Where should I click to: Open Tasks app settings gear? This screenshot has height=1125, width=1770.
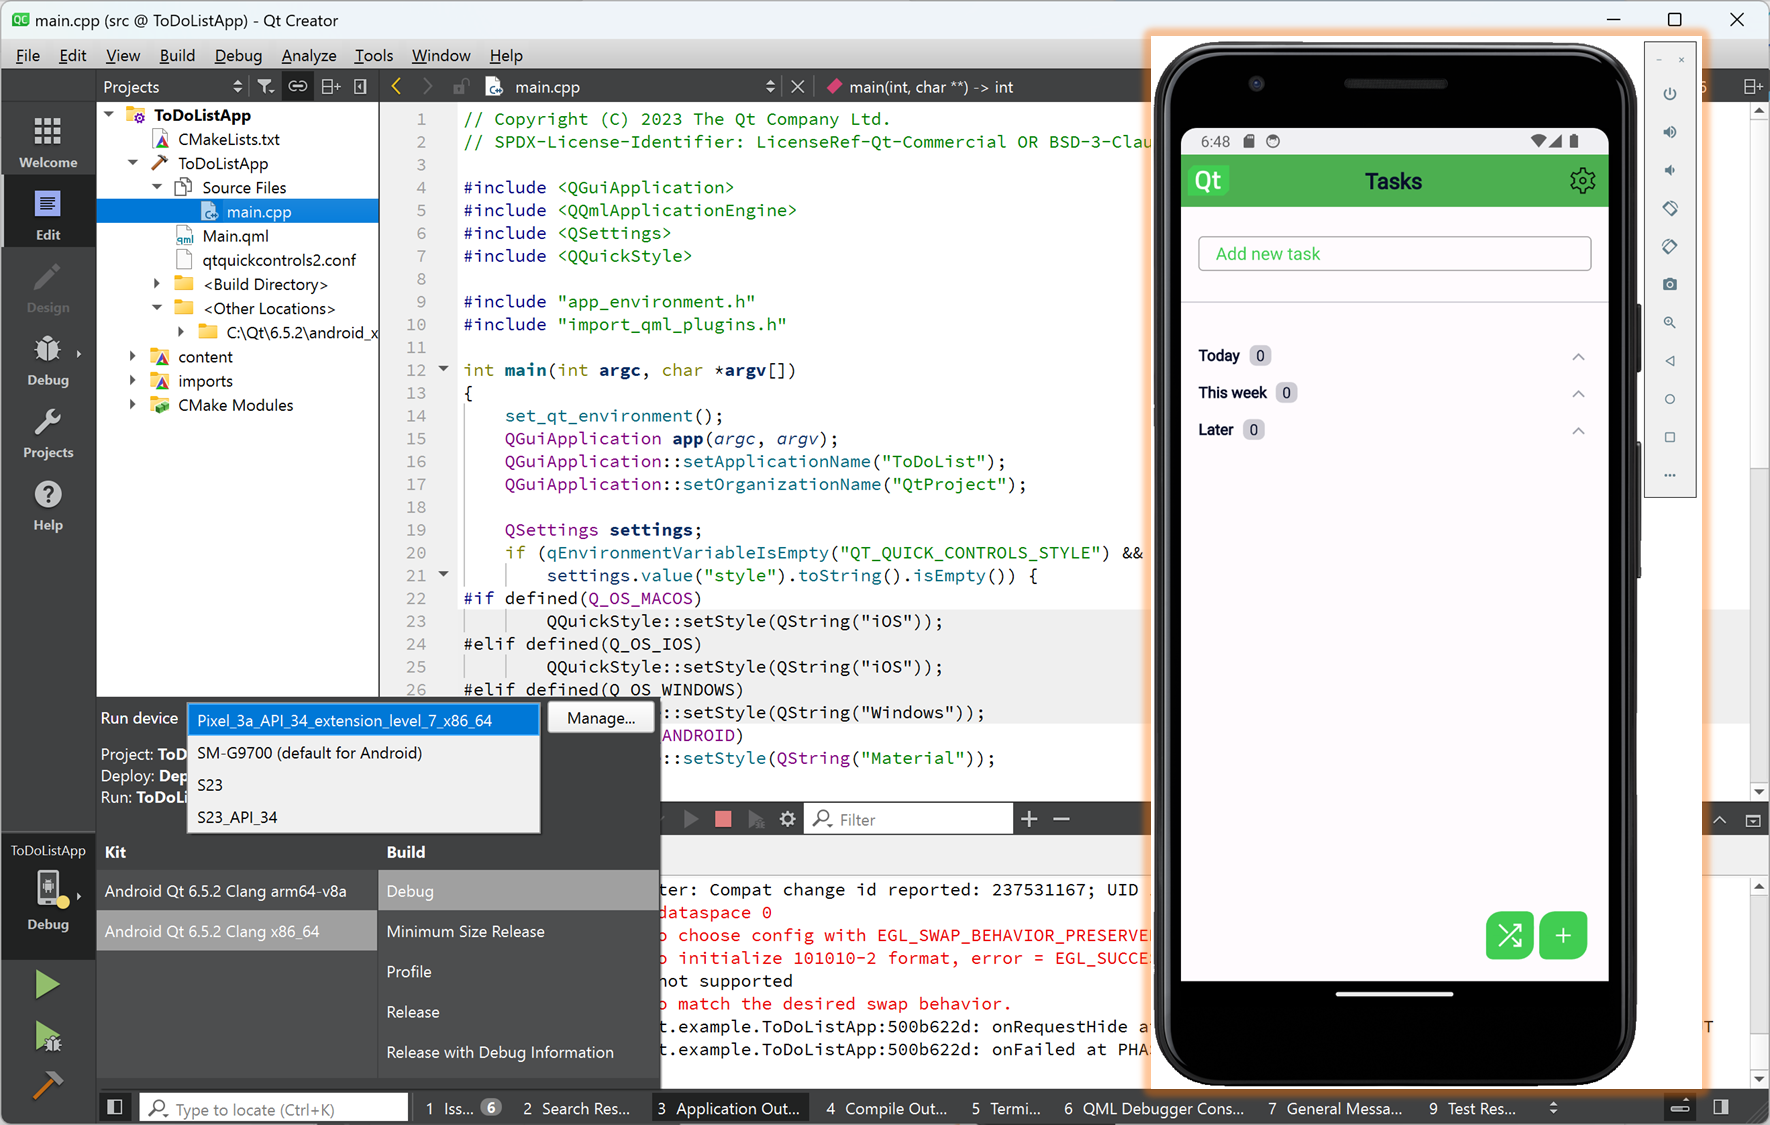1582,181
